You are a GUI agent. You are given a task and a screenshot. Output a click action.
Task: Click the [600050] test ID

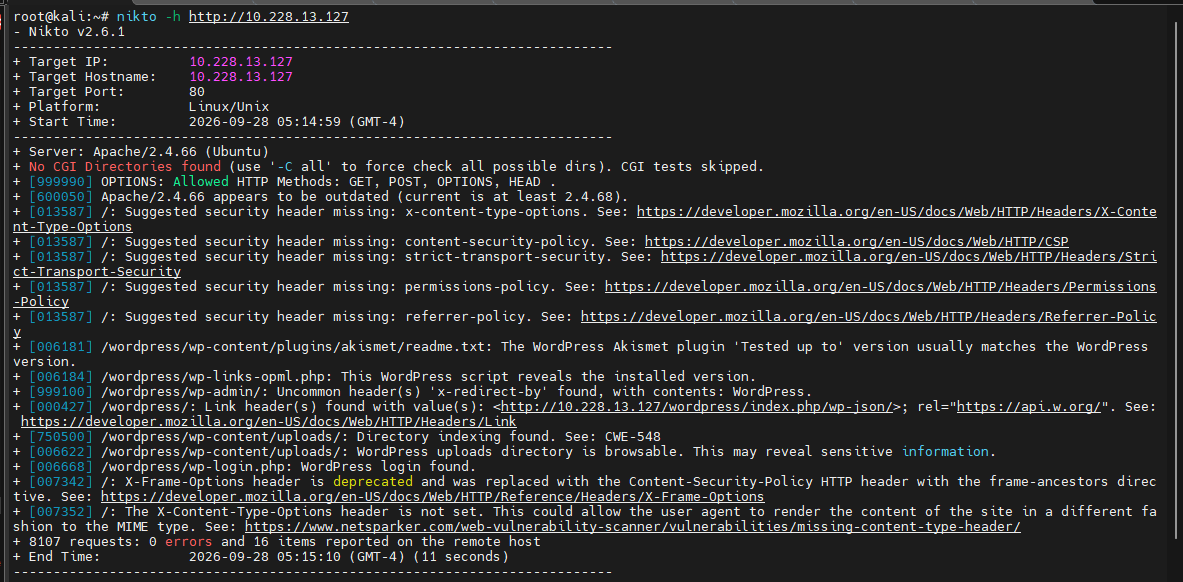tap(60, 197)
